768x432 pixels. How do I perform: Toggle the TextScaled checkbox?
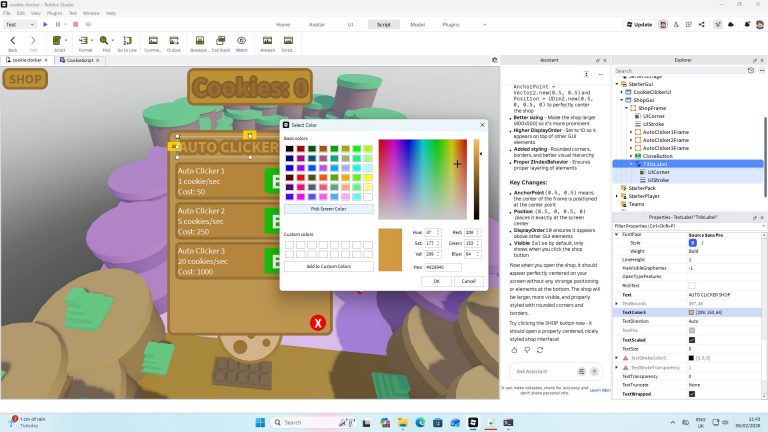(692, 339)
